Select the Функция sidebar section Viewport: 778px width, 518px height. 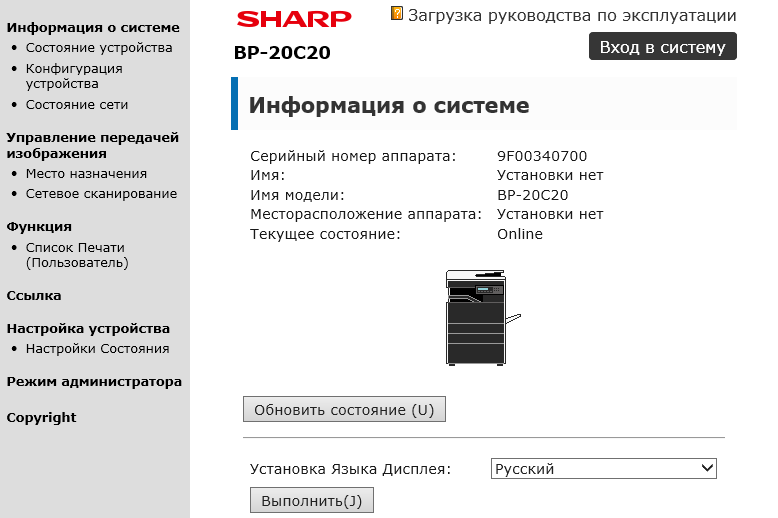pos(39,227)
